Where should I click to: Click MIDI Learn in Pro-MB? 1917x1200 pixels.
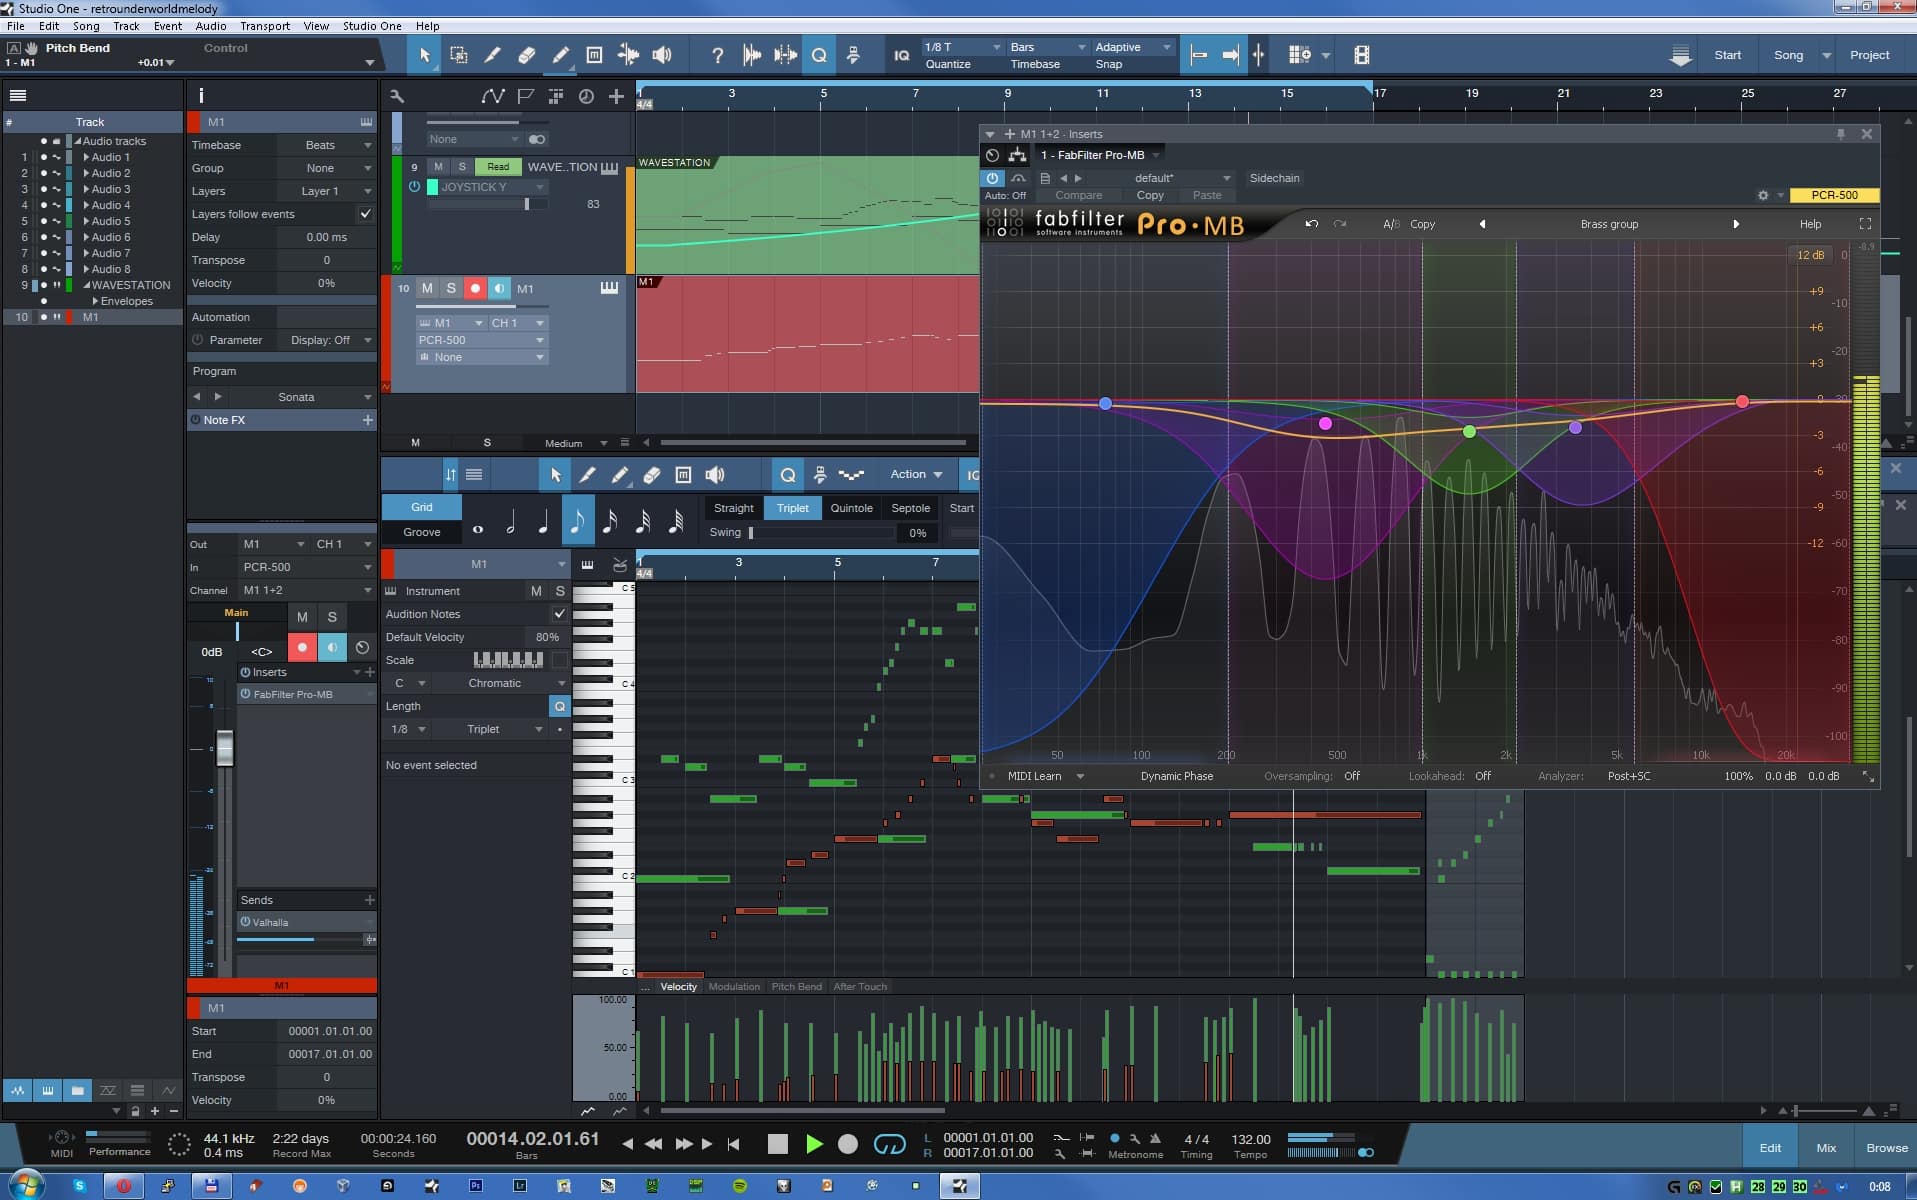pos(1034,776)
